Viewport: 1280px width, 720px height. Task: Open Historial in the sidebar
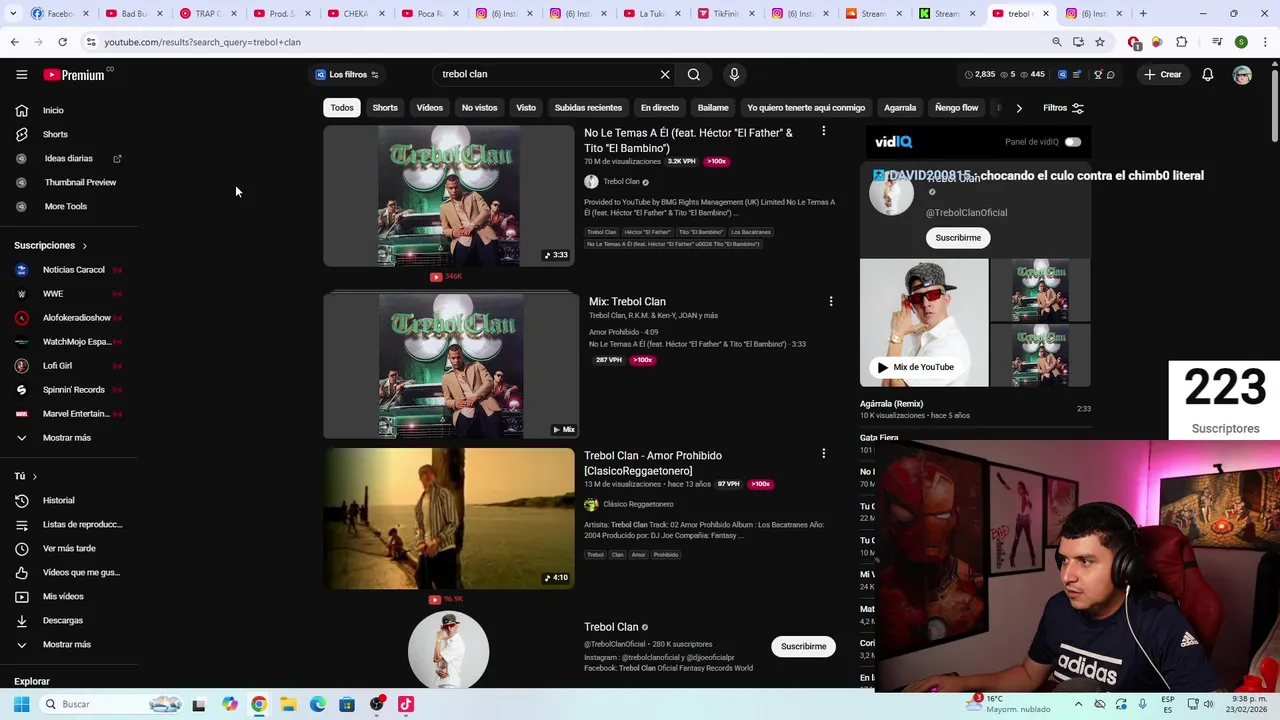click(x=58, y=500)
